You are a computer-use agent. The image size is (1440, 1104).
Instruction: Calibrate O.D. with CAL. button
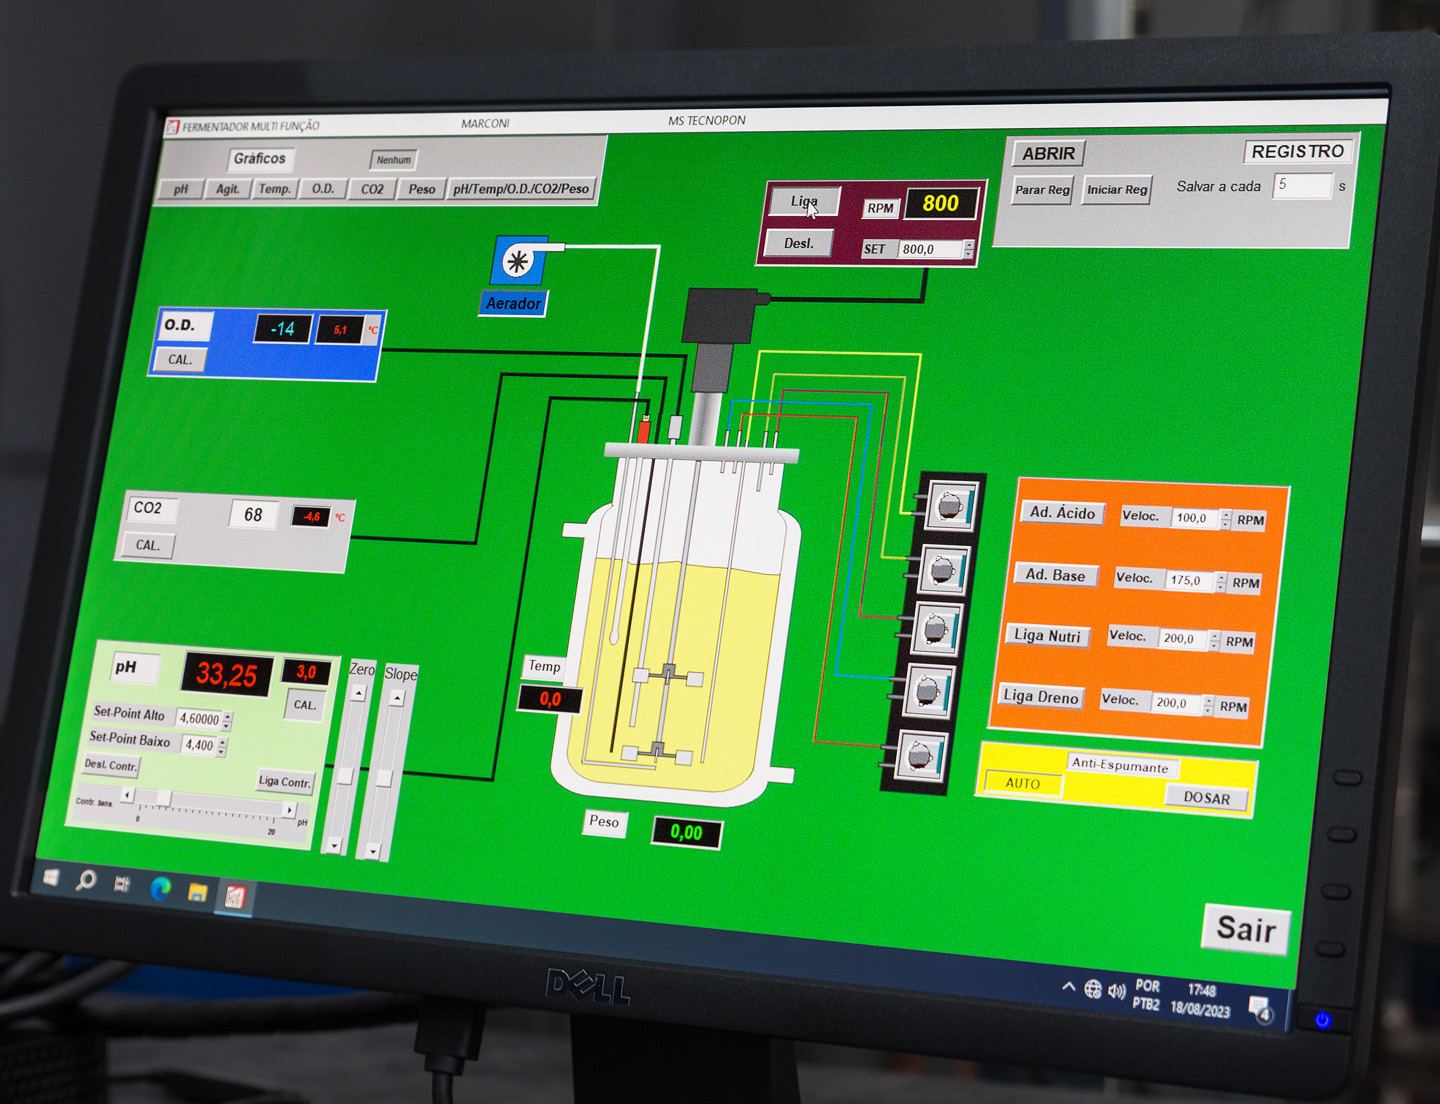pos(180,360)
